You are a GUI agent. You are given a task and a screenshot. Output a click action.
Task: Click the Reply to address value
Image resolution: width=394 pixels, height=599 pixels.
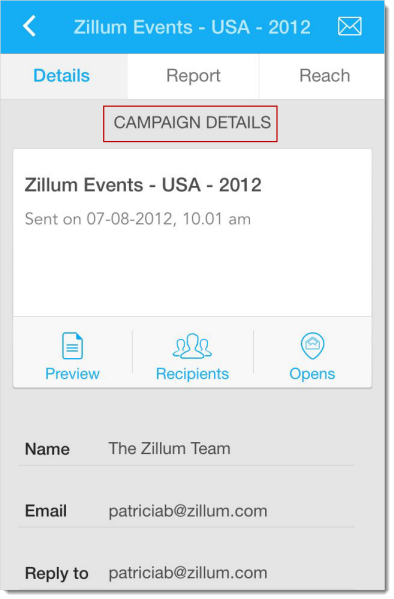[x=188, y=573]
